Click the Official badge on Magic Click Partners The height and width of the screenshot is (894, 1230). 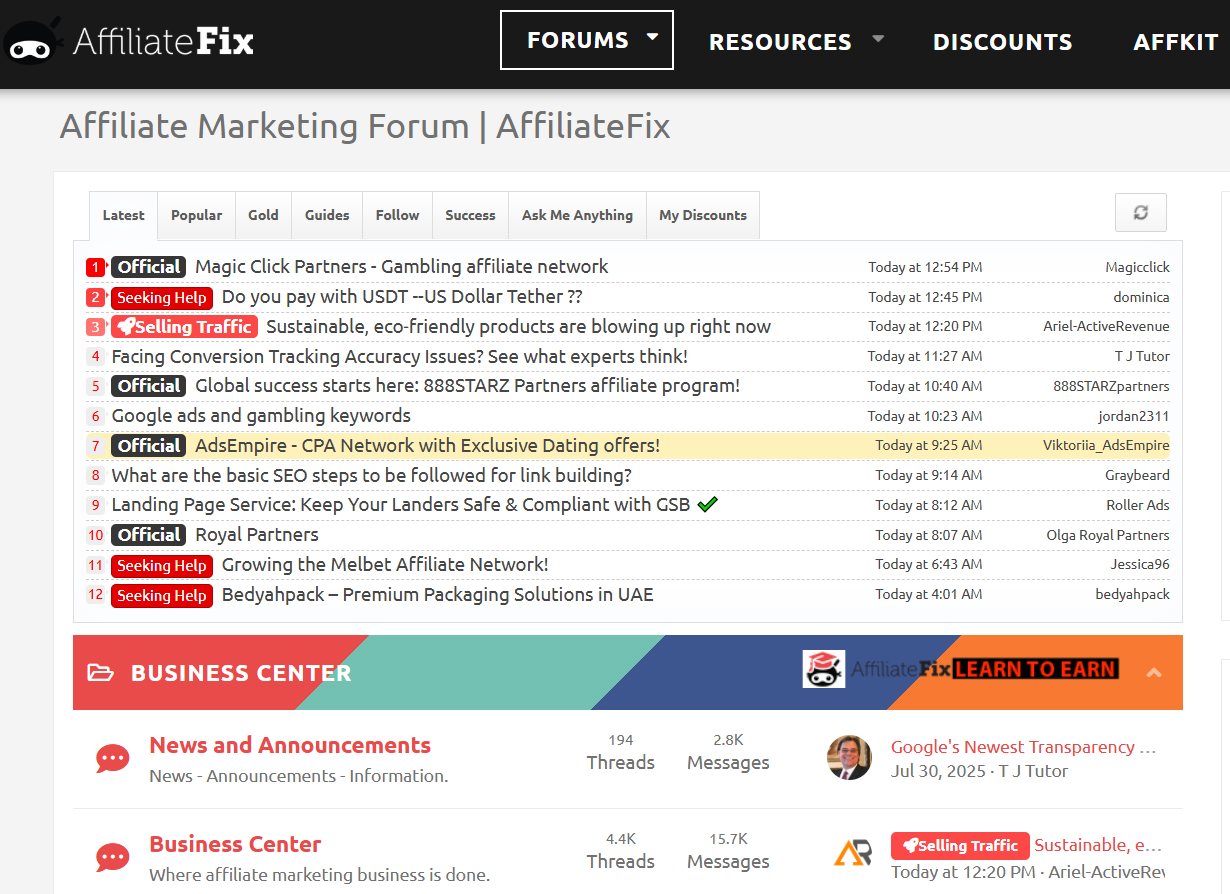[x=148, y=267]
